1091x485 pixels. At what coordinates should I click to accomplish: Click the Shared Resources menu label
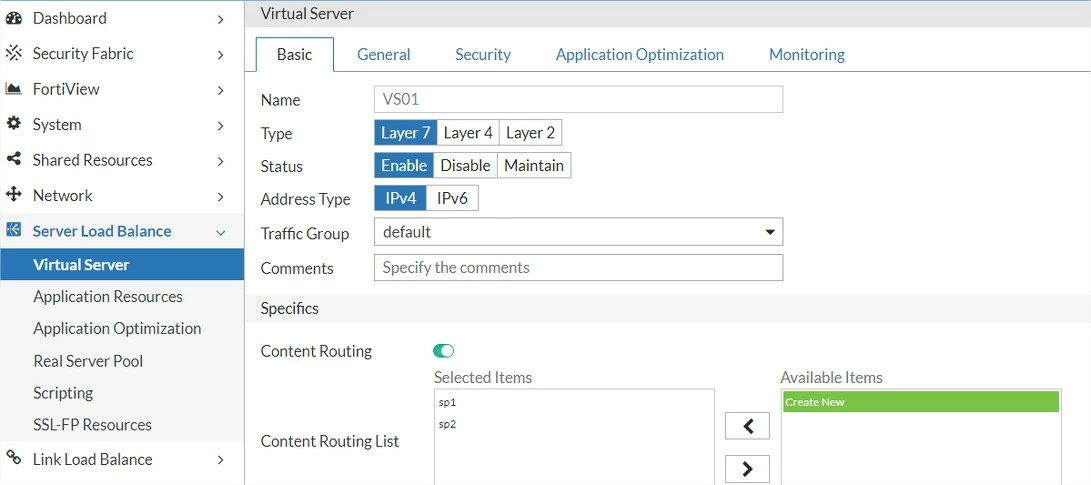(93, 160)
